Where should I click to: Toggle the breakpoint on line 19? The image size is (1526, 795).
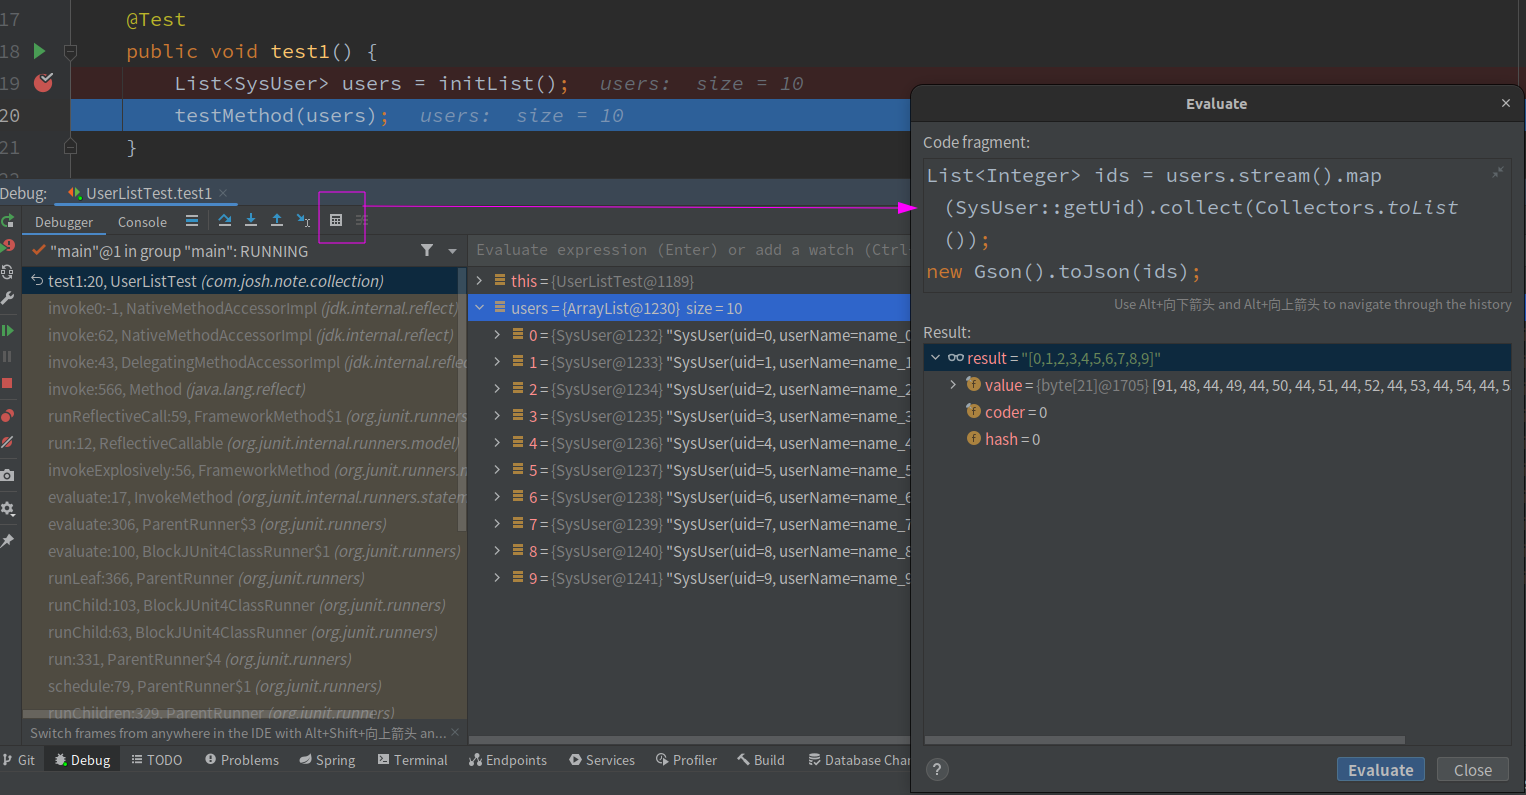point(43,83)
